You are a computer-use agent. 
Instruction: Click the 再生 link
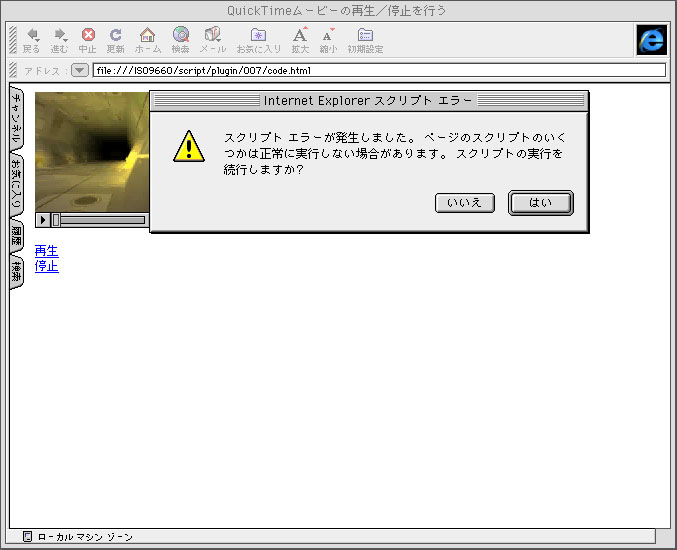pyautogui.click(x=46, y=251)
